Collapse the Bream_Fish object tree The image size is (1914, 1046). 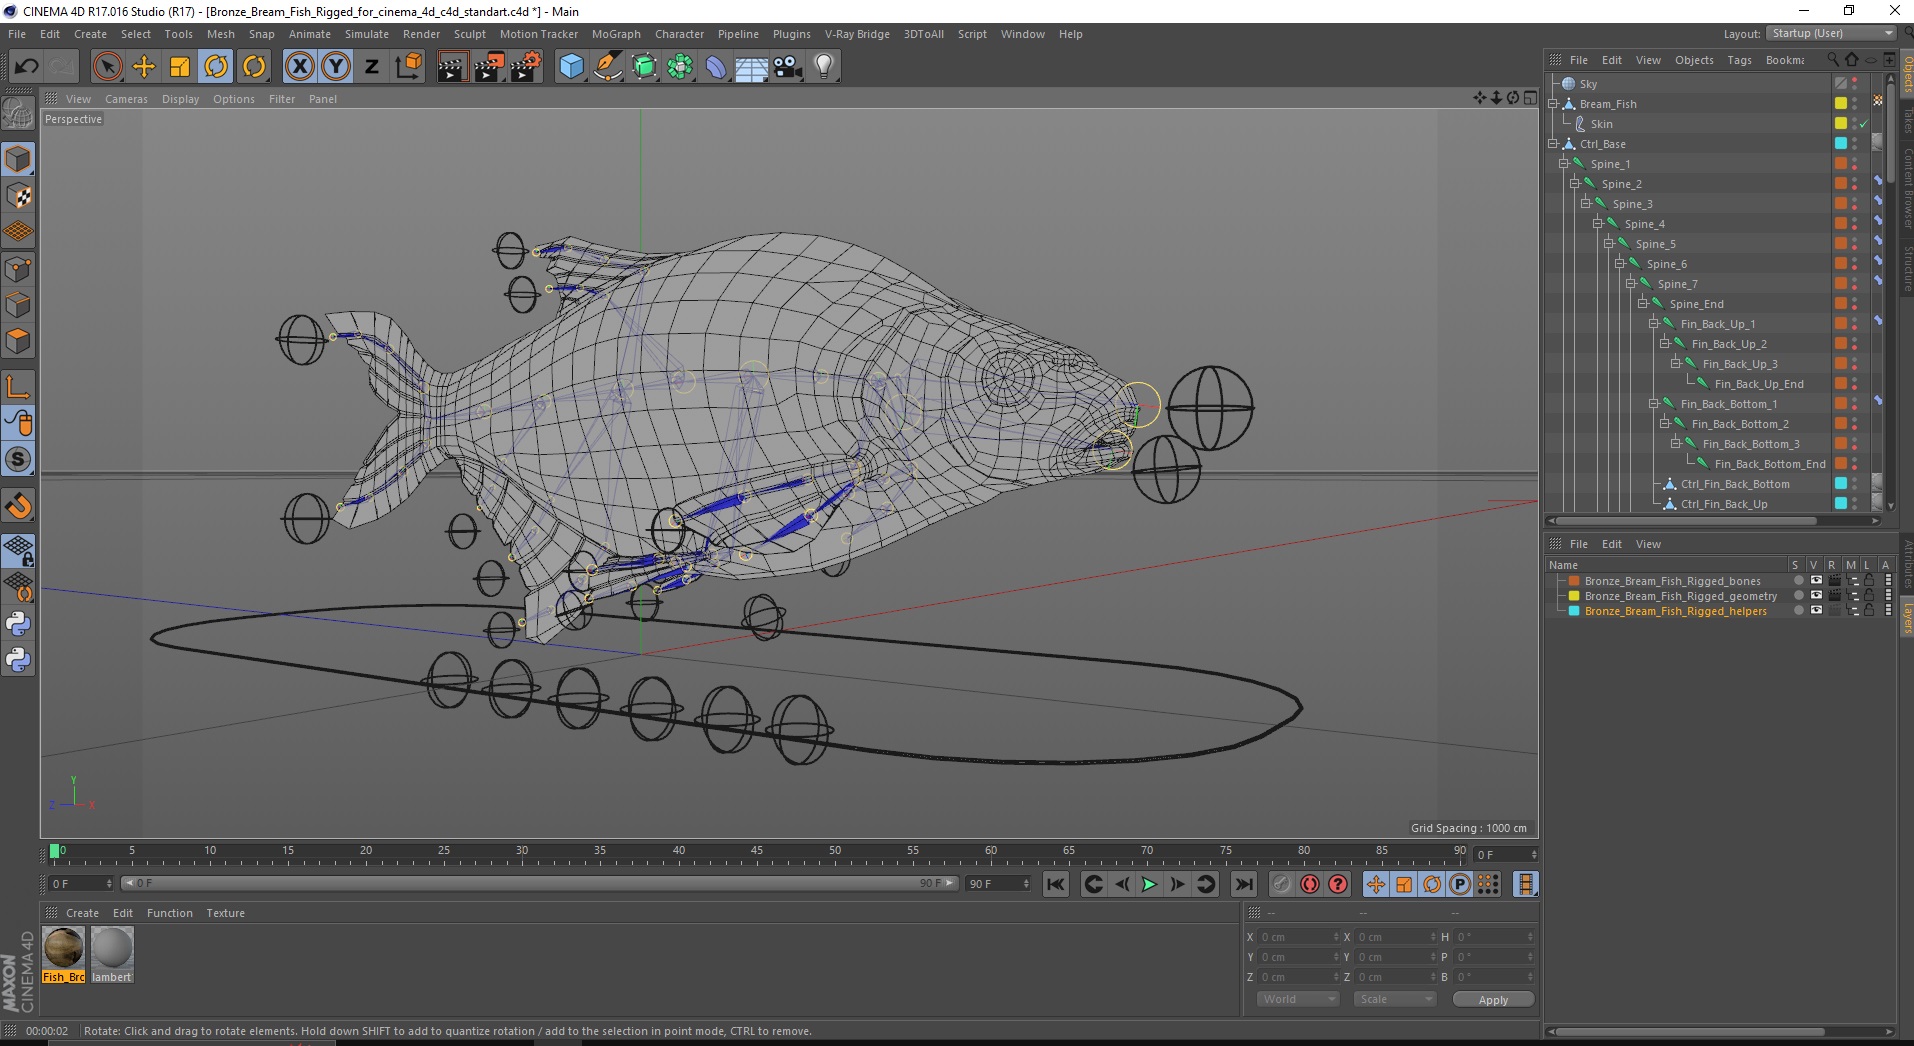click(1553, 104)
